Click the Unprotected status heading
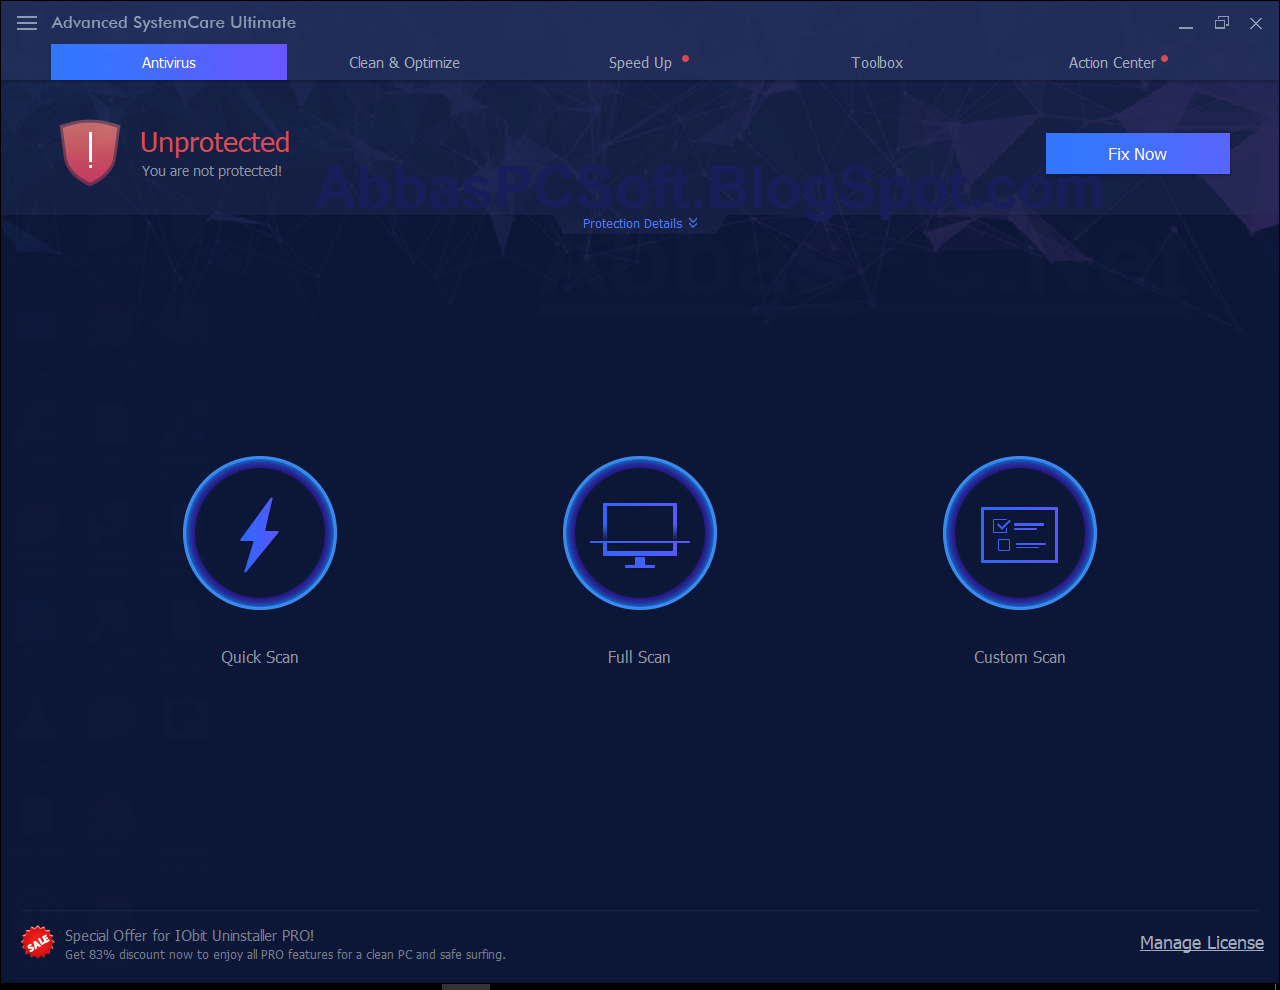 click(215, 142)
